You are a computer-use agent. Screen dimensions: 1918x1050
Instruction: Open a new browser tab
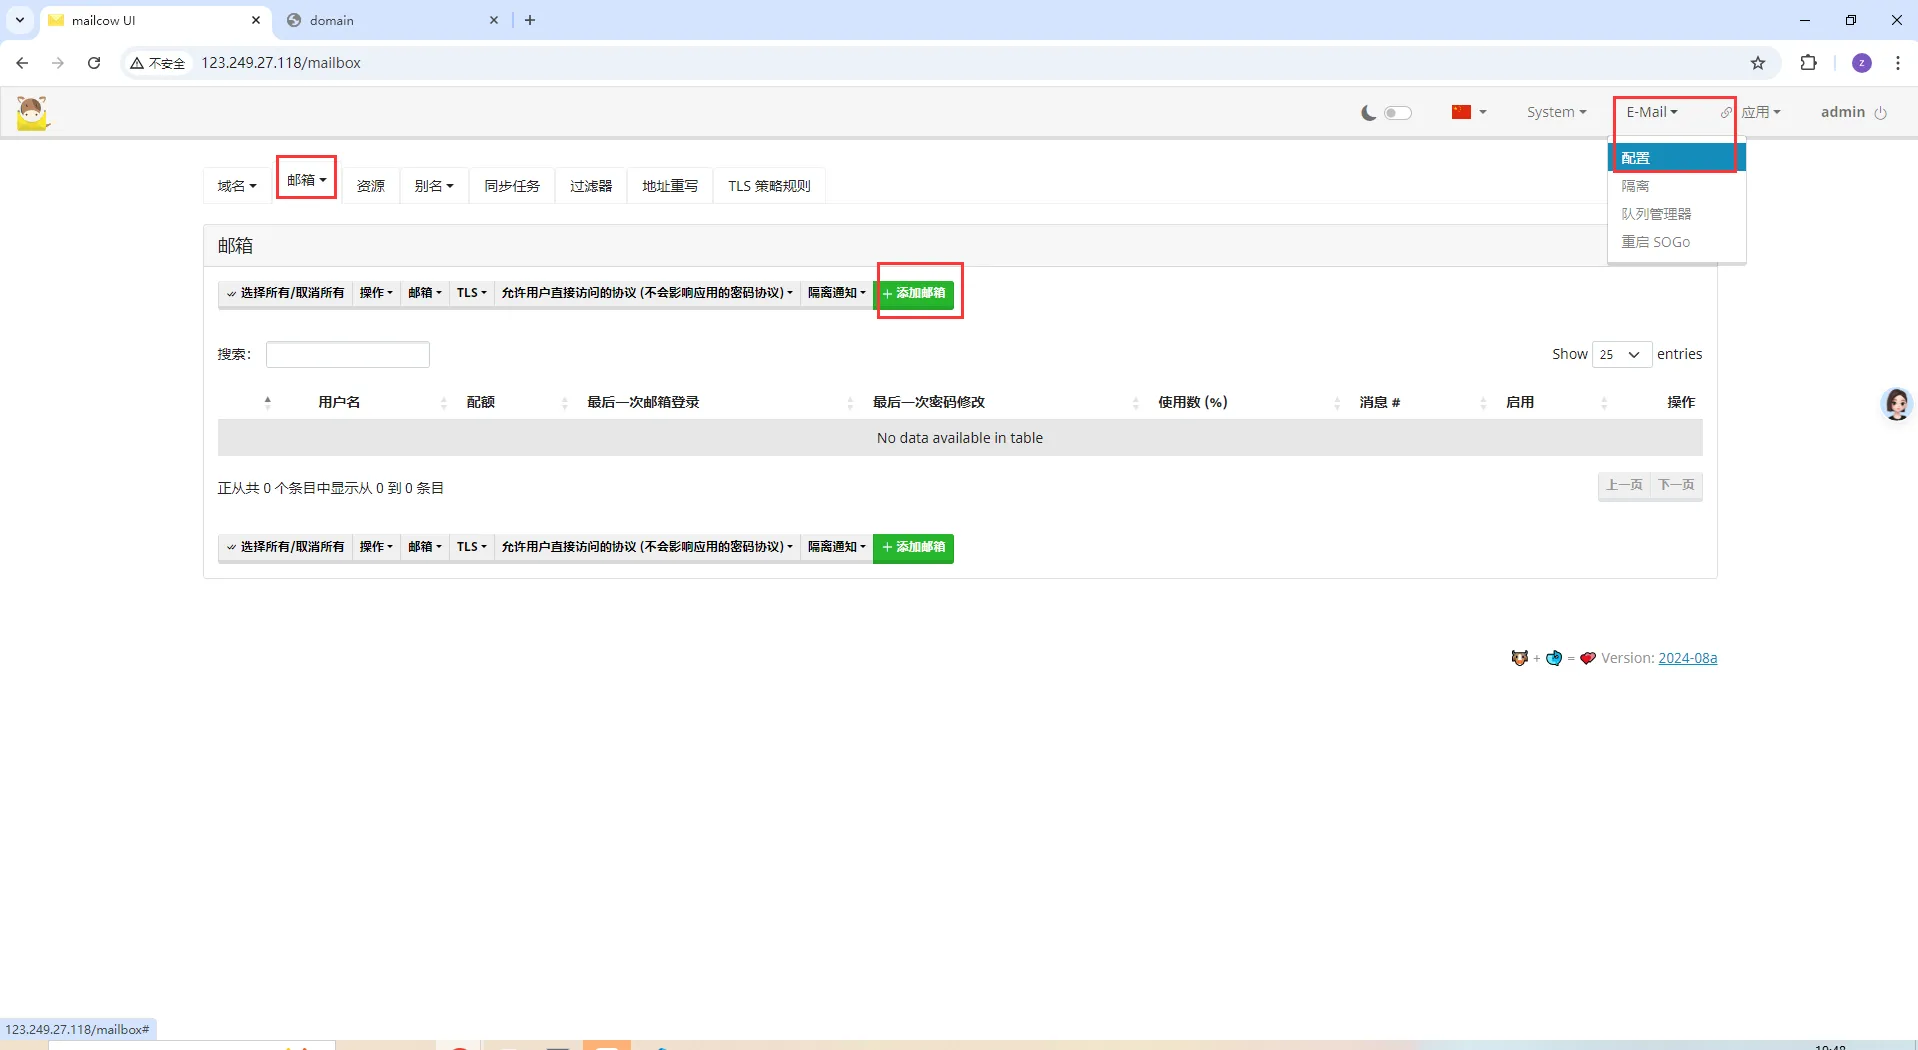point(530,20)
